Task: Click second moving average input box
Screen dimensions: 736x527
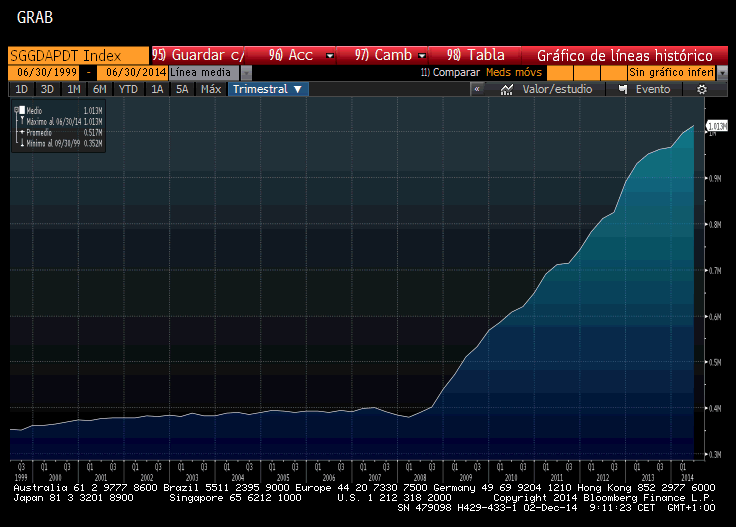Action: click(587, 73)
